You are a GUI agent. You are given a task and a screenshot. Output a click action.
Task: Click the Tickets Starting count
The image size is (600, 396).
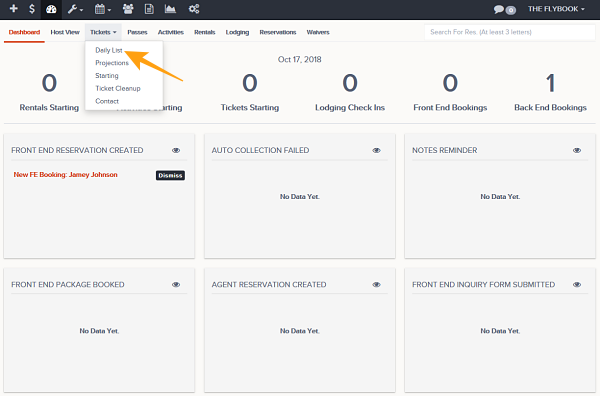coord(250,83)
